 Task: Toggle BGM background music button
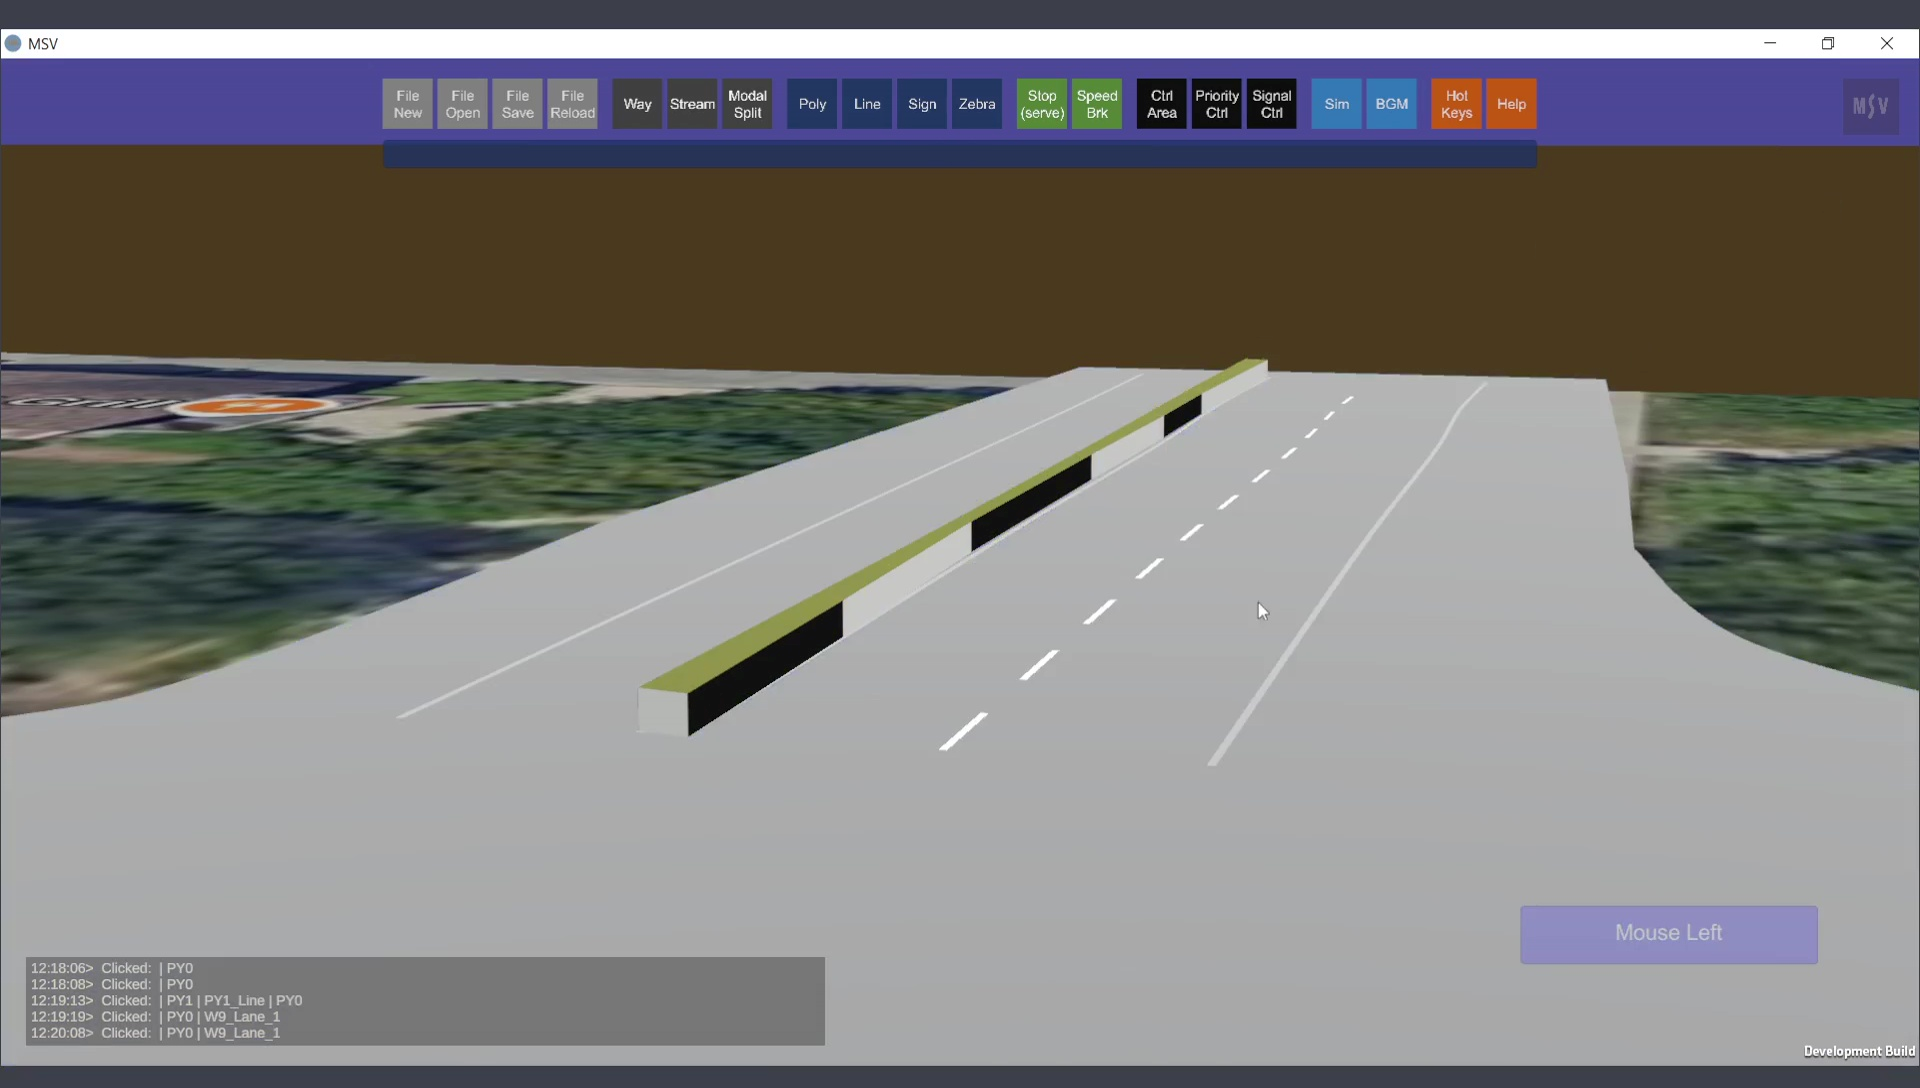(1391, 104)
